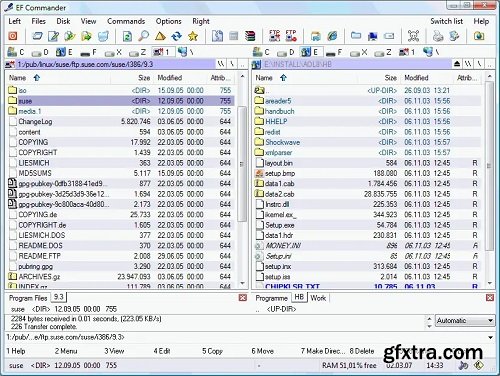Click the command line input field
The width and height of the screenshot is (500, 376).
pyautogui.click(x=245, y=337)
